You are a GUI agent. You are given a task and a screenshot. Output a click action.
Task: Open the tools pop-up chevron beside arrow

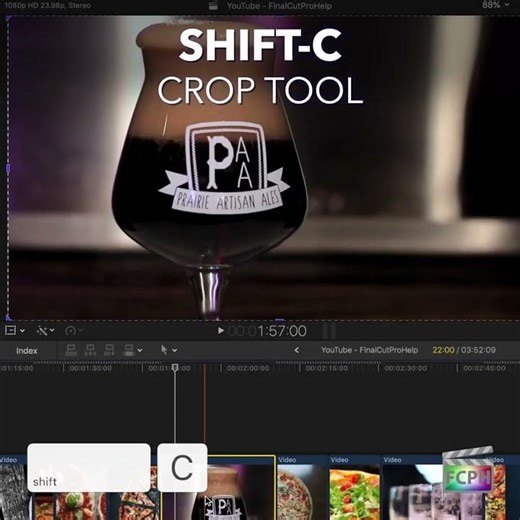(174, 350)
